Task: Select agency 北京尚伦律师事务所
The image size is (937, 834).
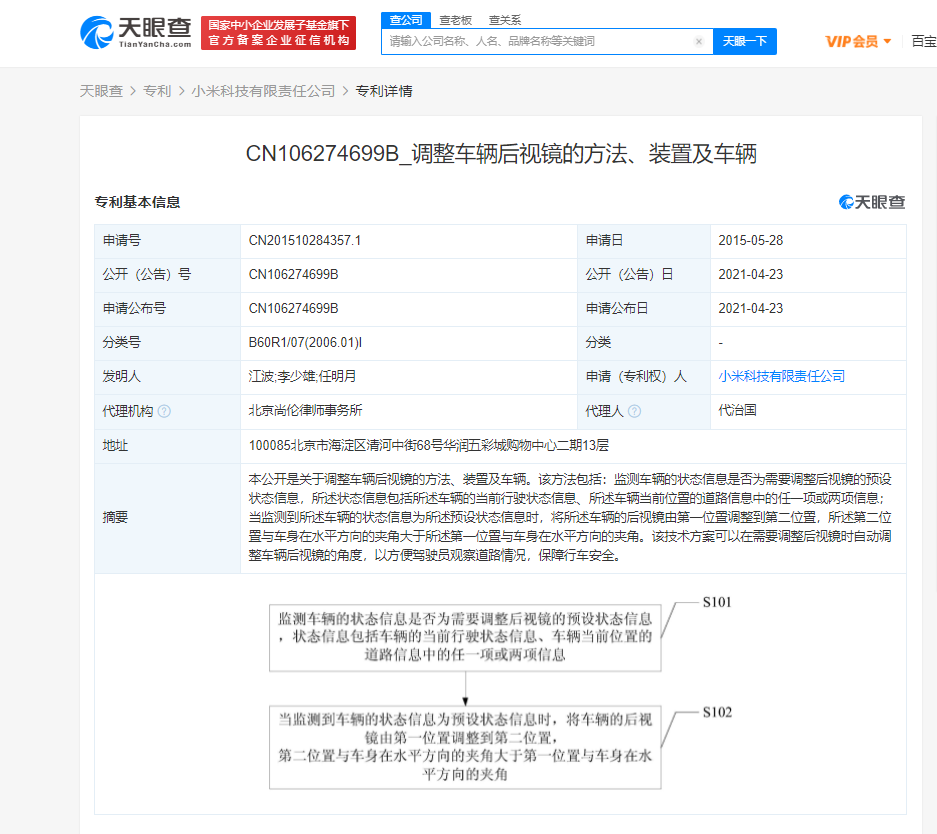Action: 305,410
